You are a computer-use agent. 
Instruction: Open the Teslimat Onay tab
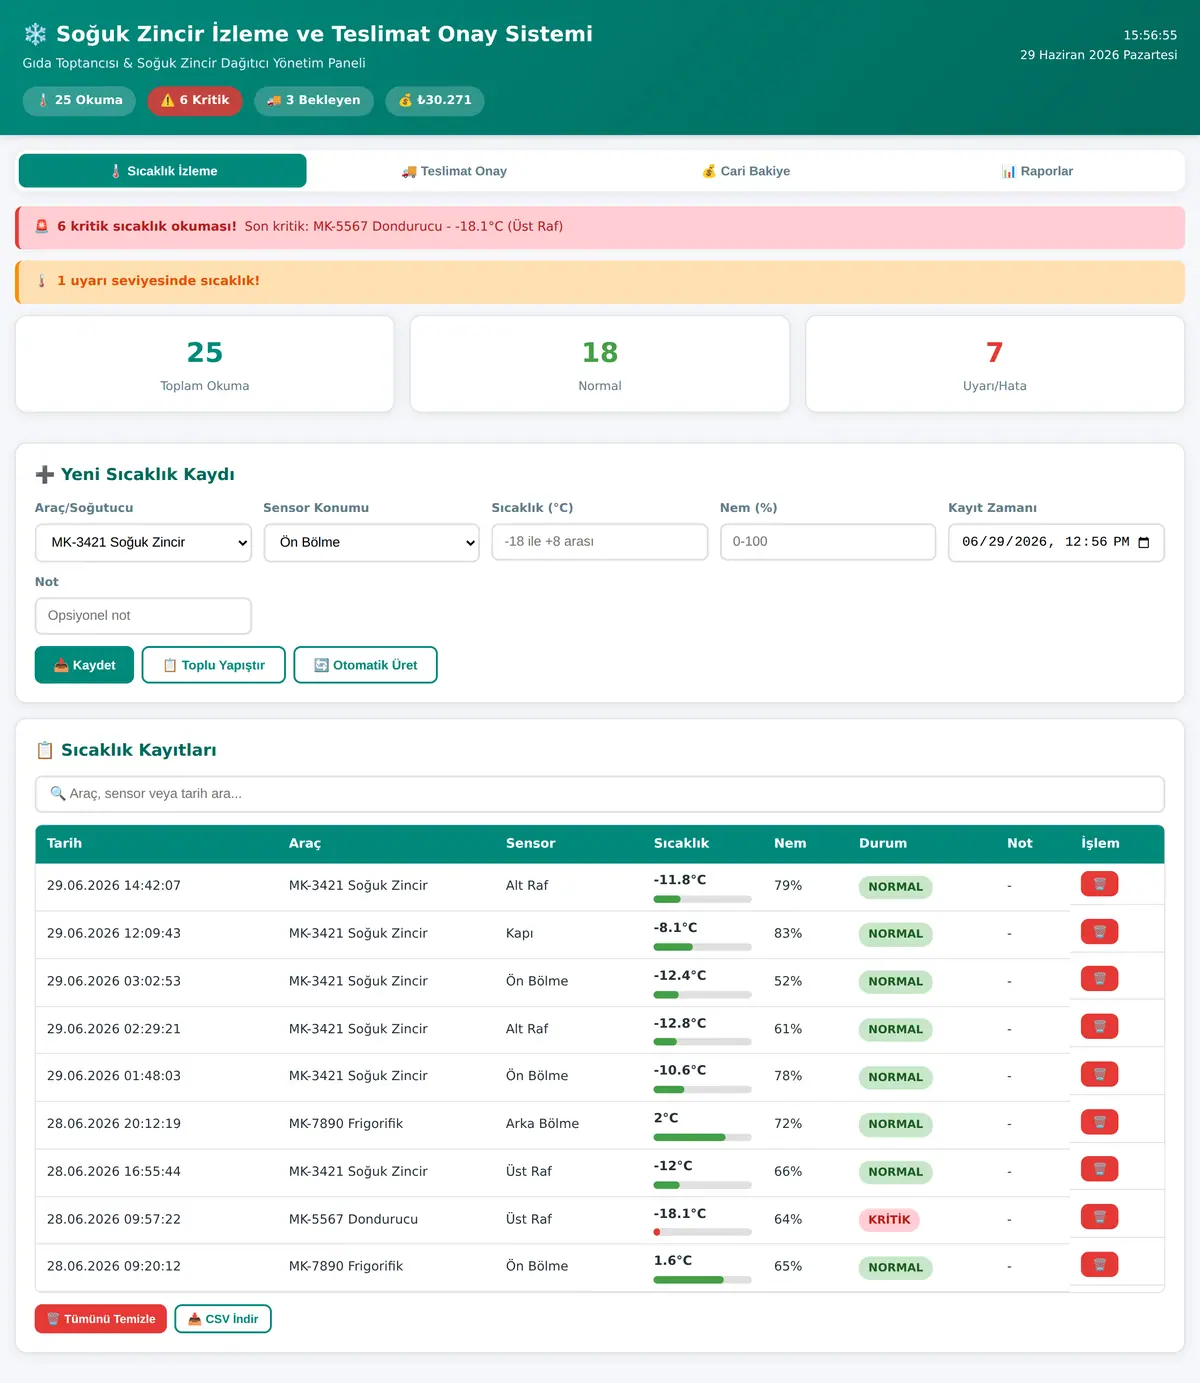point(454,171)
